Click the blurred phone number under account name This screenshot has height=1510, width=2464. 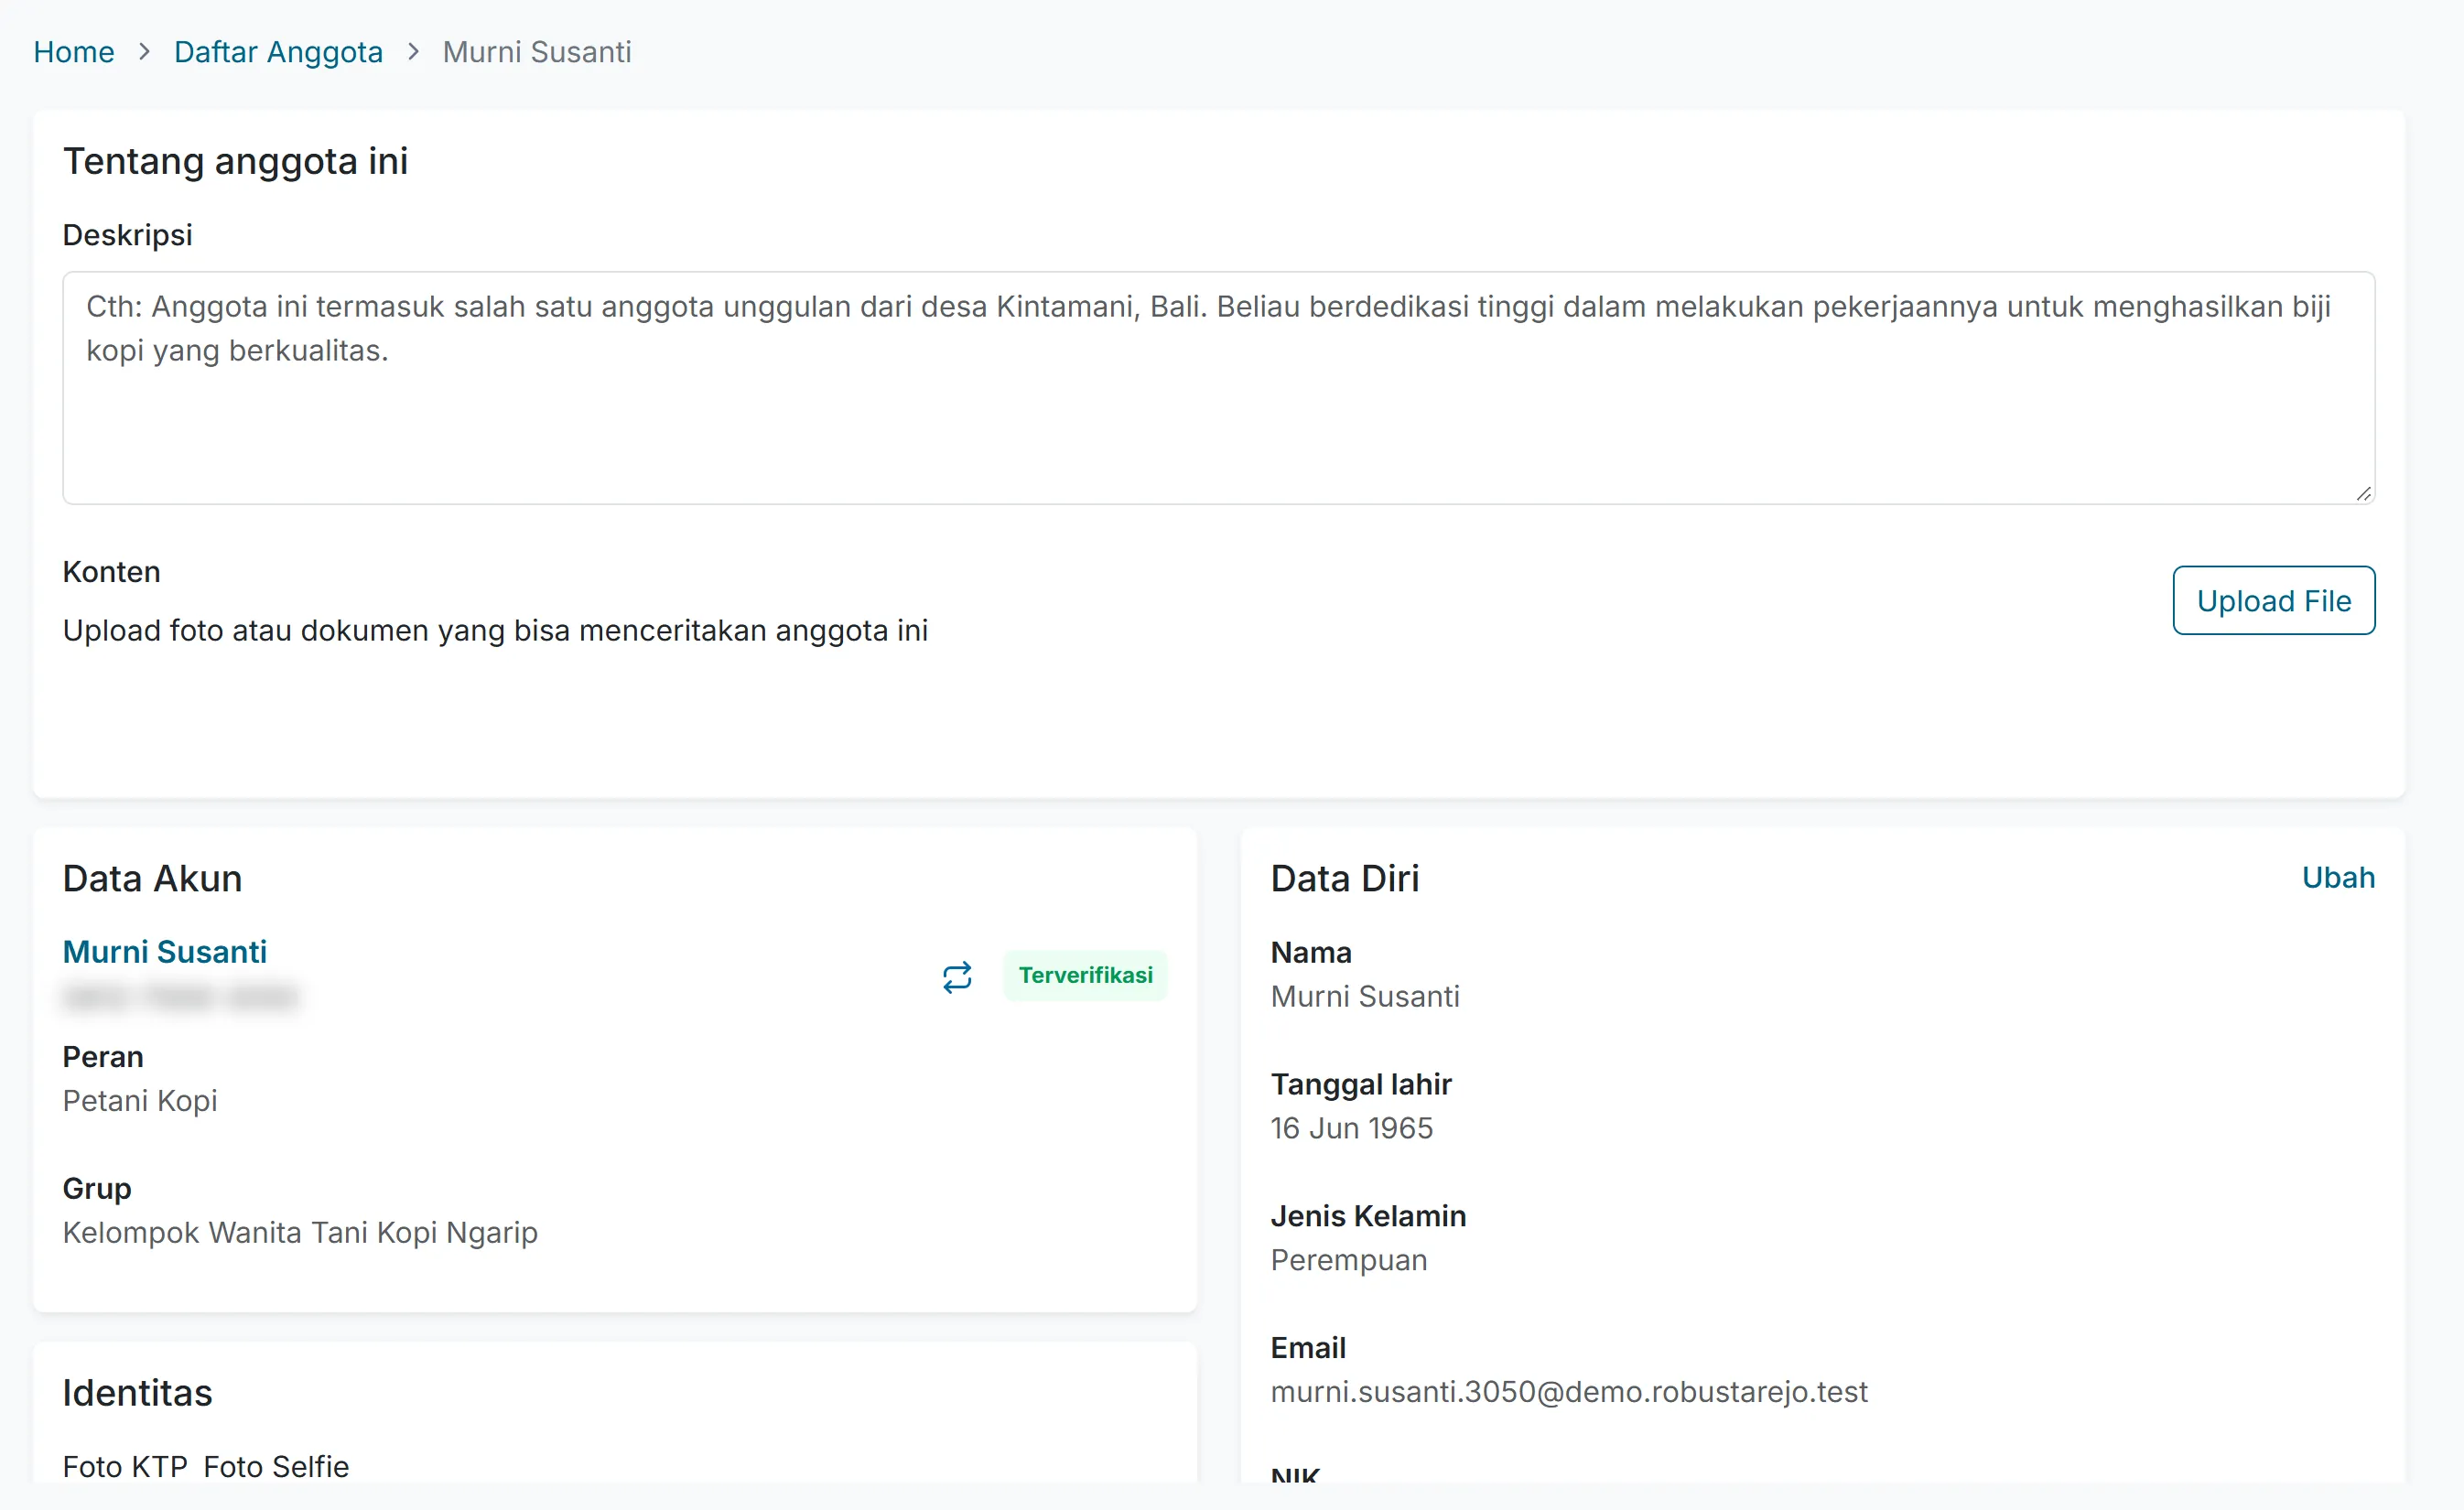pyautogui.click(x=181, y=997)
